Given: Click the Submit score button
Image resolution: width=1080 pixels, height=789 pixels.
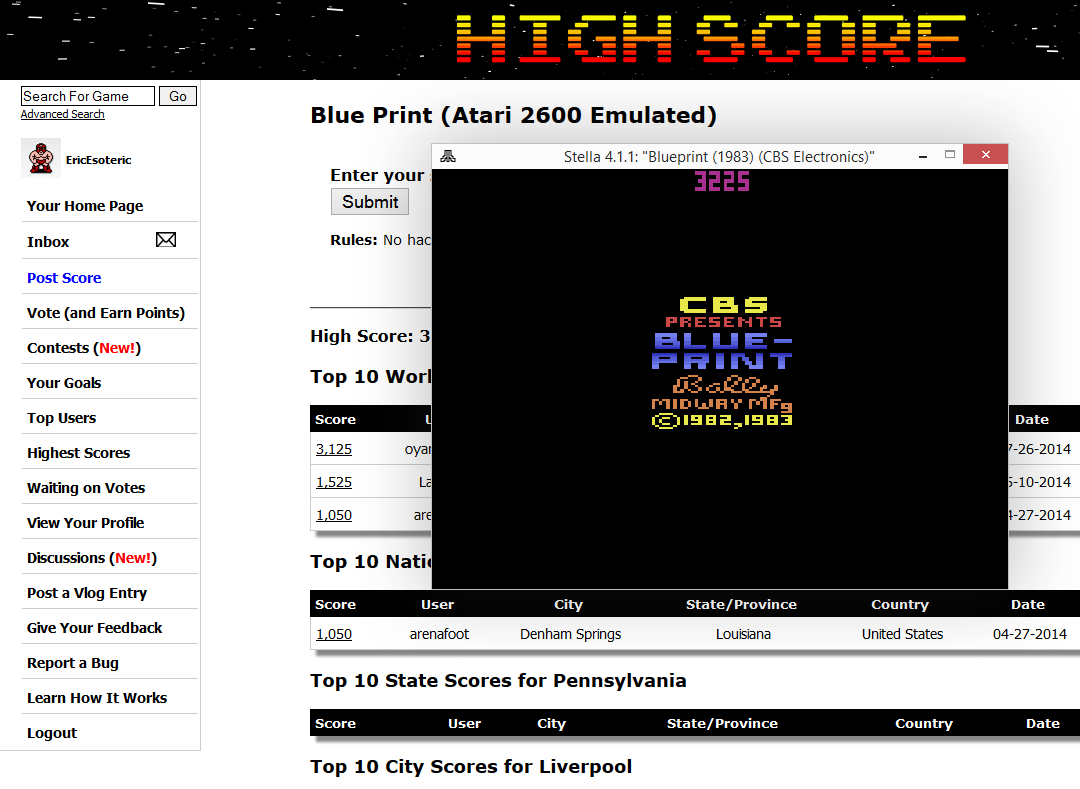Looking at the screenshot, I should (x=370, y=202).
